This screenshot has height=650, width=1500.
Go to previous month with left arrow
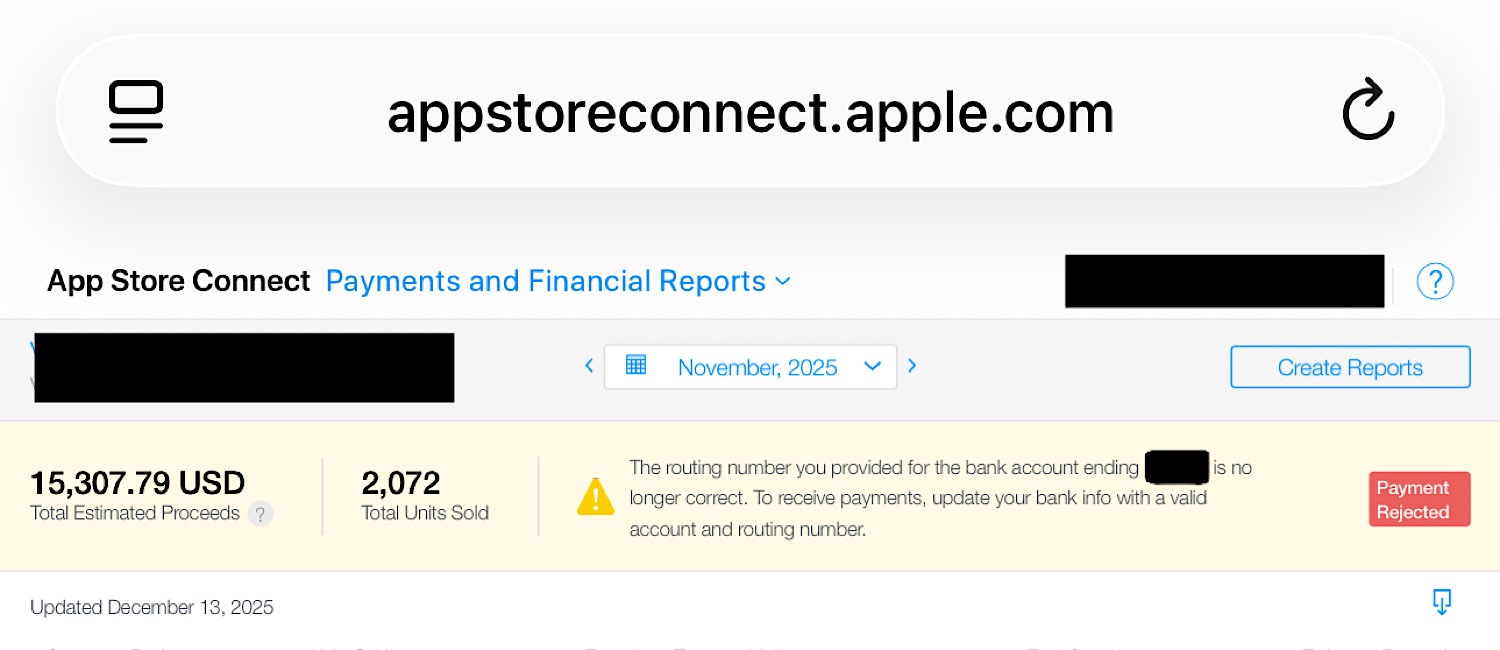(589, 366)
